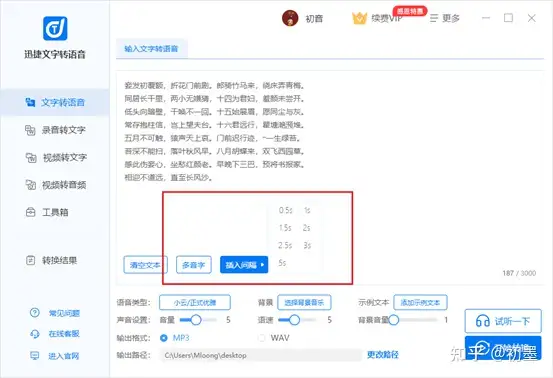
Task: Select WAV output format radio
Action: pos(261,338)
